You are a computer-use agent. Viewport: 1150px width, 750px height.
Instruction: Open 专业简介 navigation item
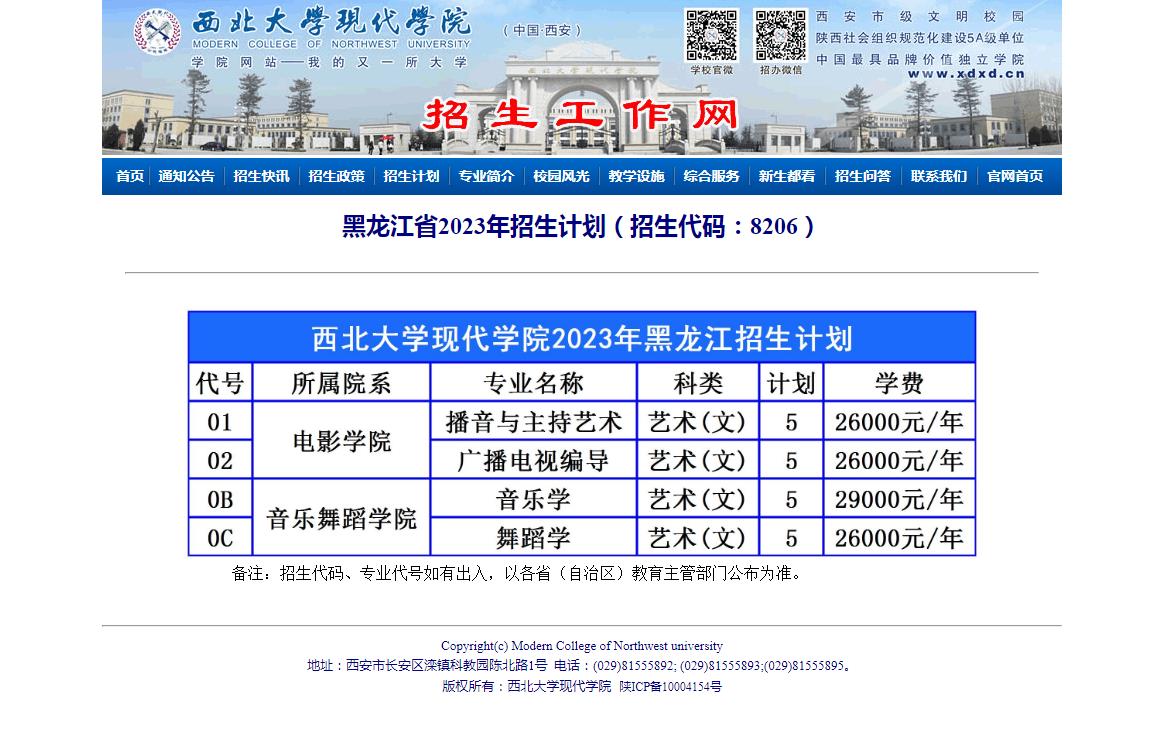(486, 176)
